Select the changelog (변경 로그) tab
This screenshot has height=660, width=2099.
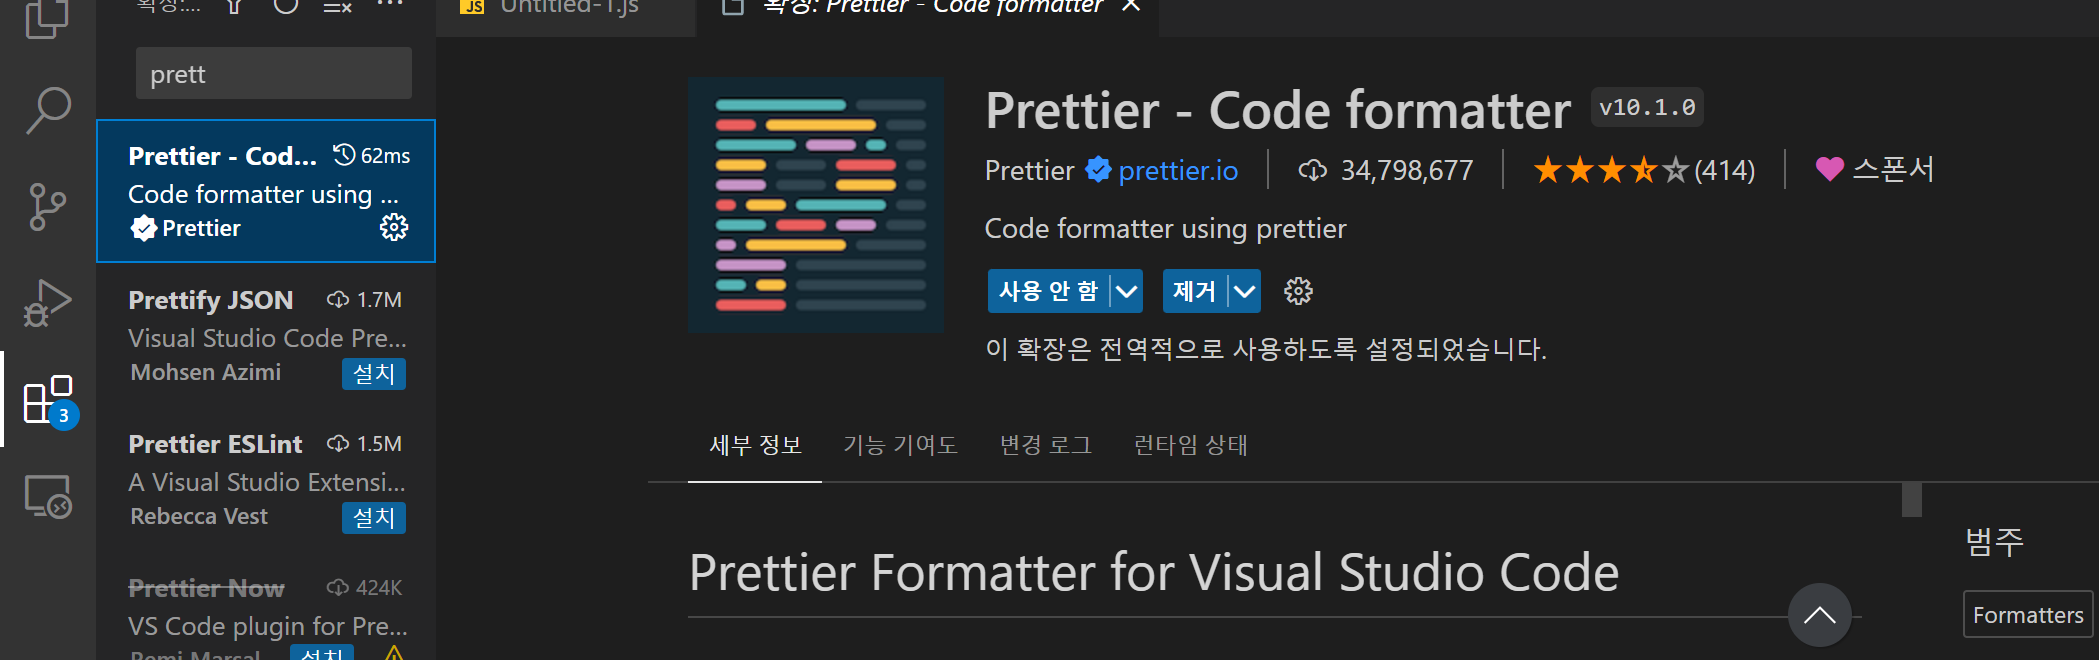click(1046, 445)
